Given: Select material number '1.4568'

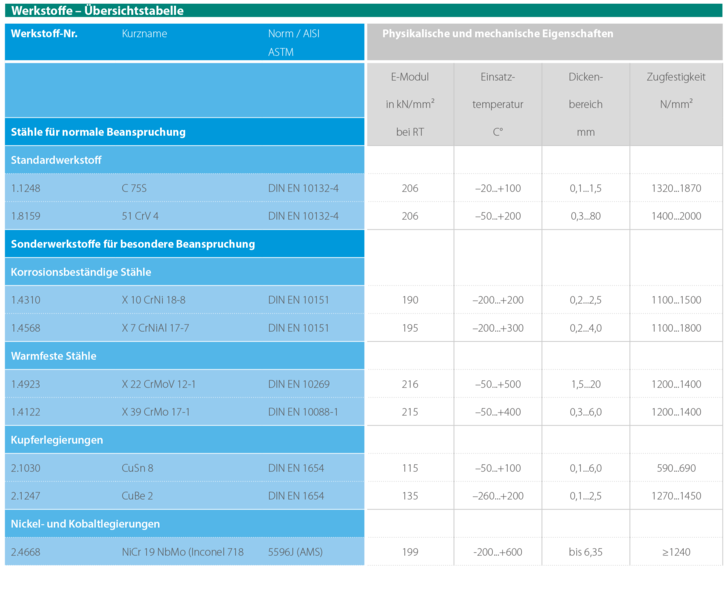Looking at the screenshot, I should coord(26,328).
